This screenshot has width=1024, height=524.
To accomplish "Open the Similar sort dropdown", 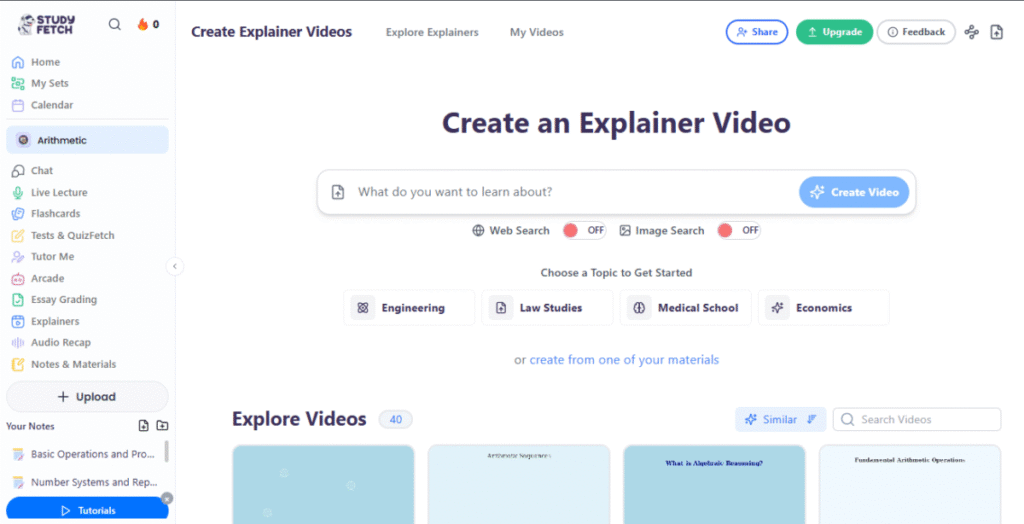I will click(x=780, y=420).
